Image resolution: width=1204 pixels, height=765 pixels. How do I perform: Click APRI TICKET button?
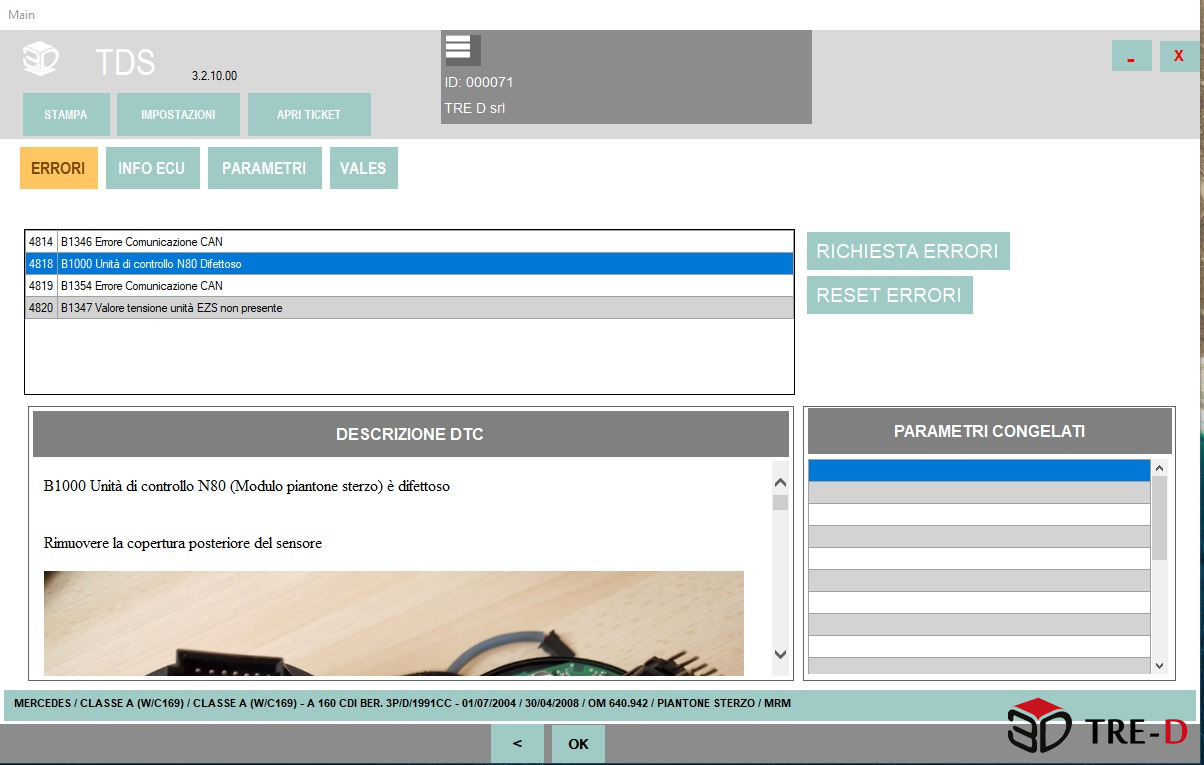pos(309,115)
